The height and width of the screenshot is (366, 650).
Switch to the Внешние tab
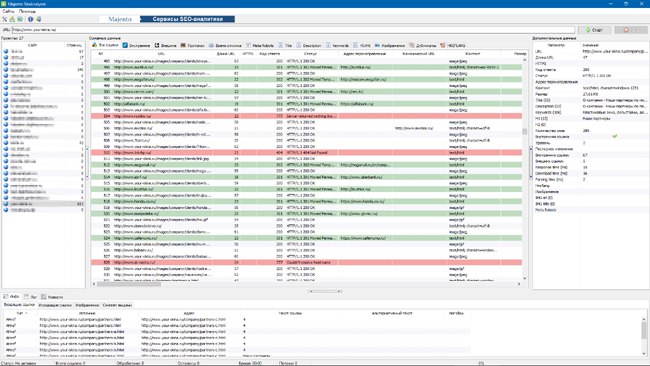[165, 45]
